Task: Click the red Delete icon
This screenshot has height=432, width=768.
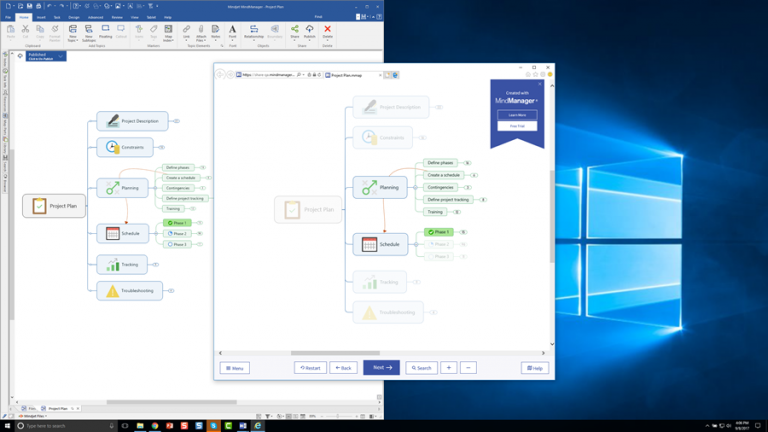Action: coord(327,31)
